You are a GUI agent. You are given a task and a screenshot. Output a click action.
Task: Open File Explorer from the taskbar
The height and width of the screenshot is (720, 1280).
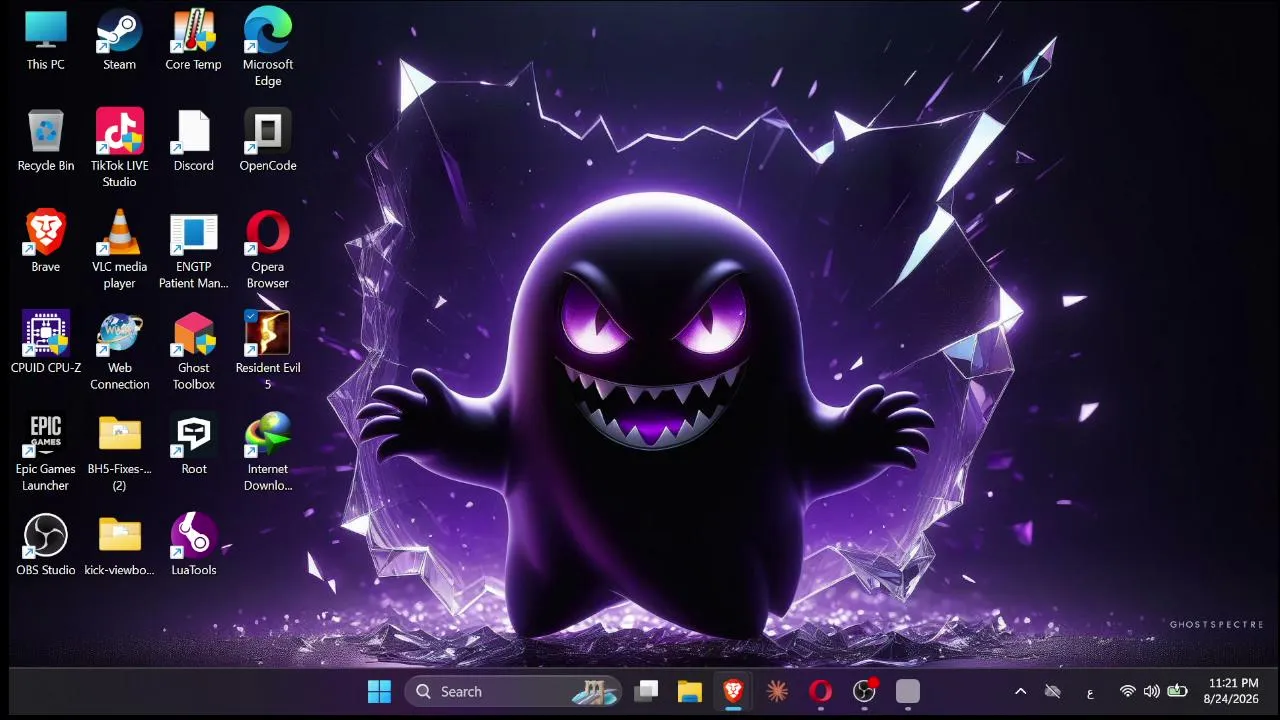point(690,691)
